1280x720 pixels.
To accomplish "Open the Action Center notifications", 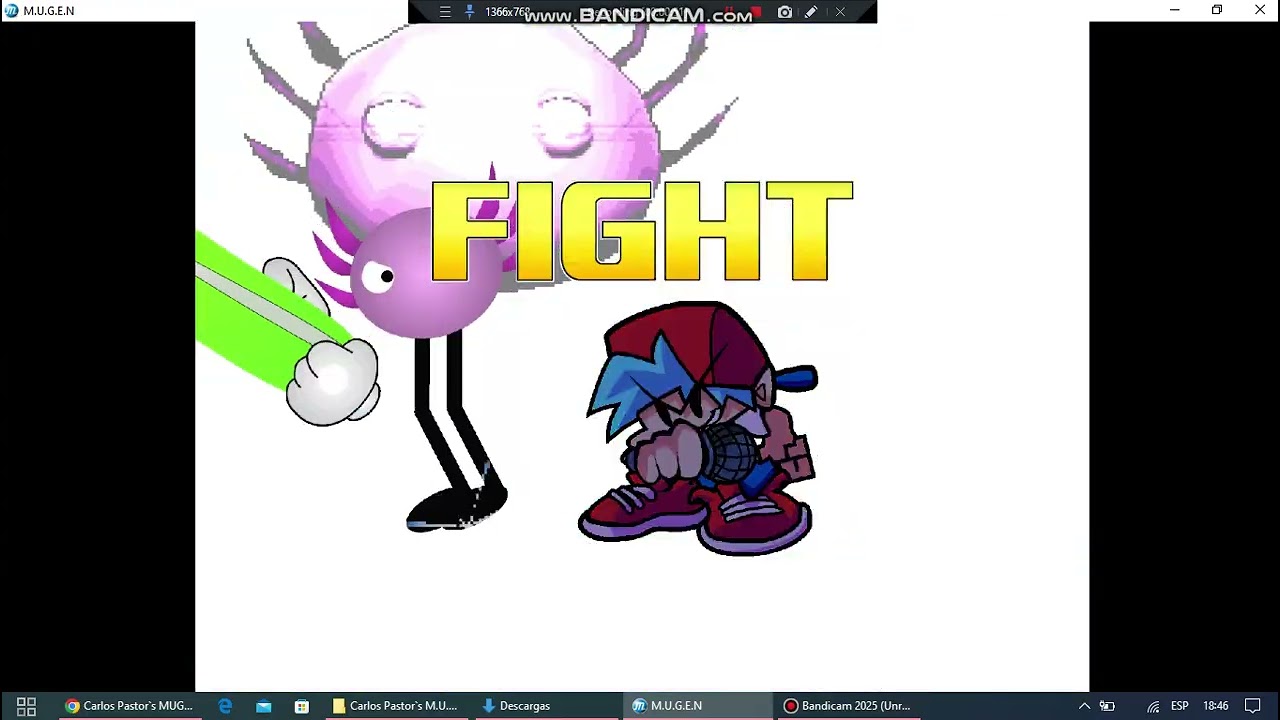I will coord(1253,706).
